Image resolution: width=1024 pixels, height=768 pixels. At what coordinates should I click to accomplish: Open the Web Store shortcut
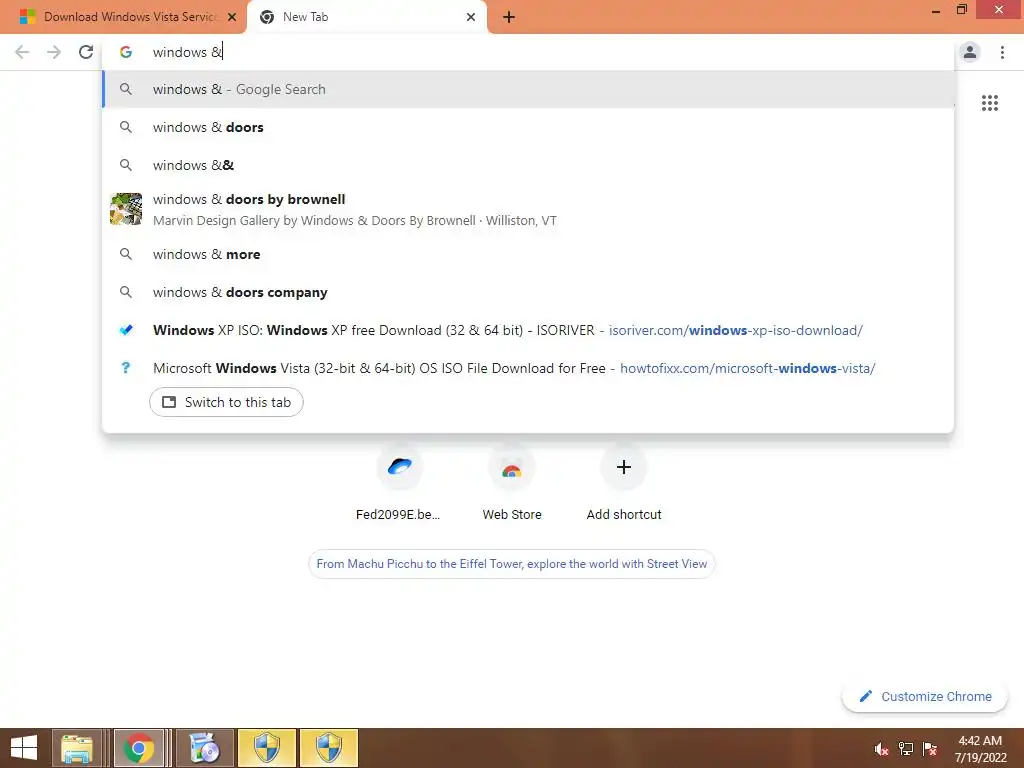[x=511, y=483]
